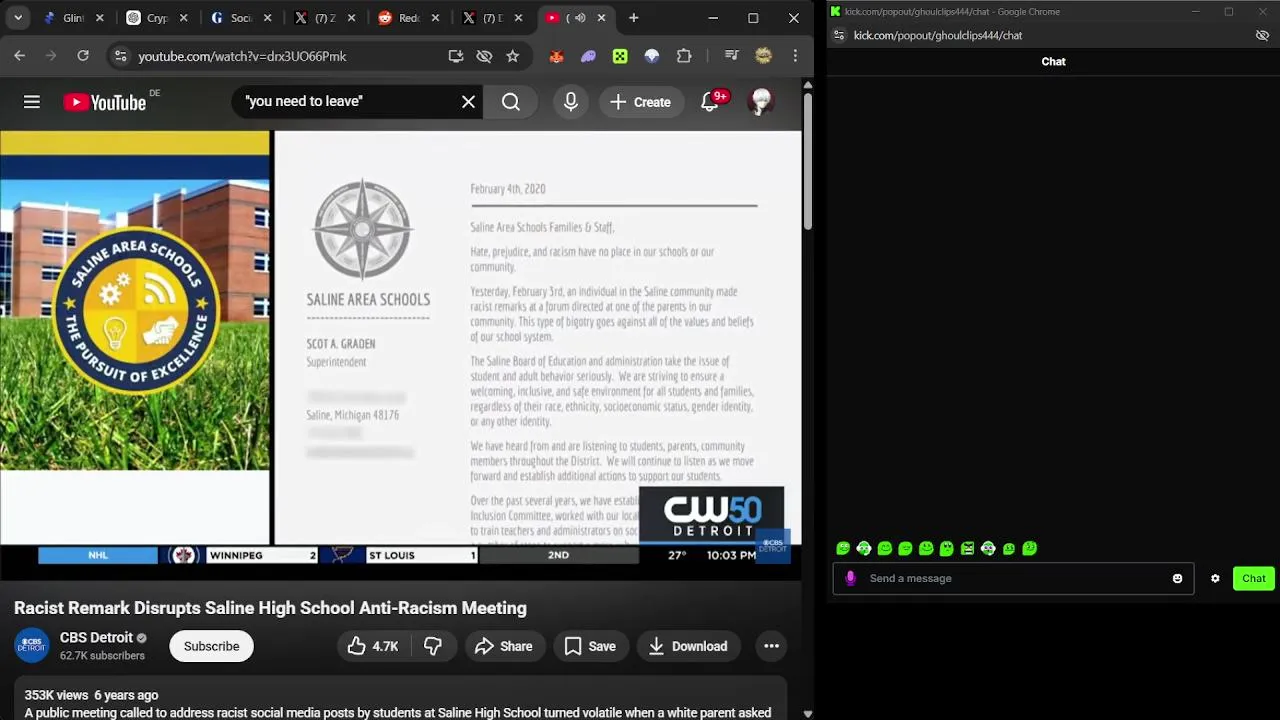The width and height of the screenshot is (1280, 720).
Task: Mute the YouTube tab audio icon
Action: click(579, 18)
